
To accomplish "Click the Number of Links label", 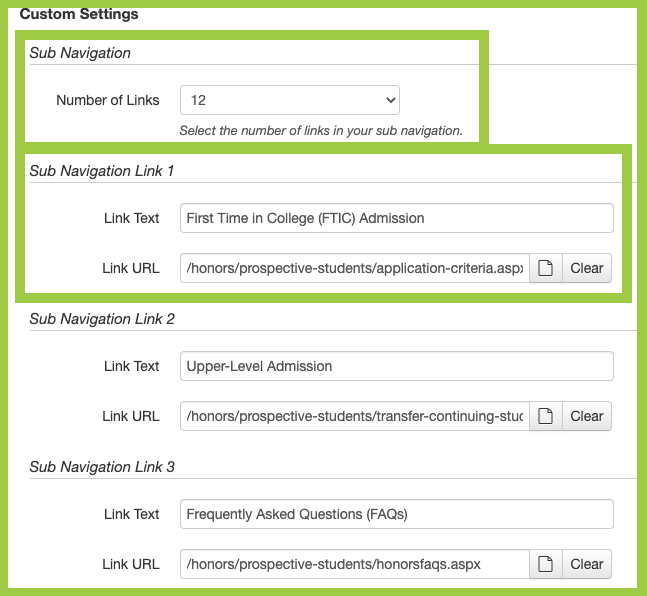I will coord(108,100).
